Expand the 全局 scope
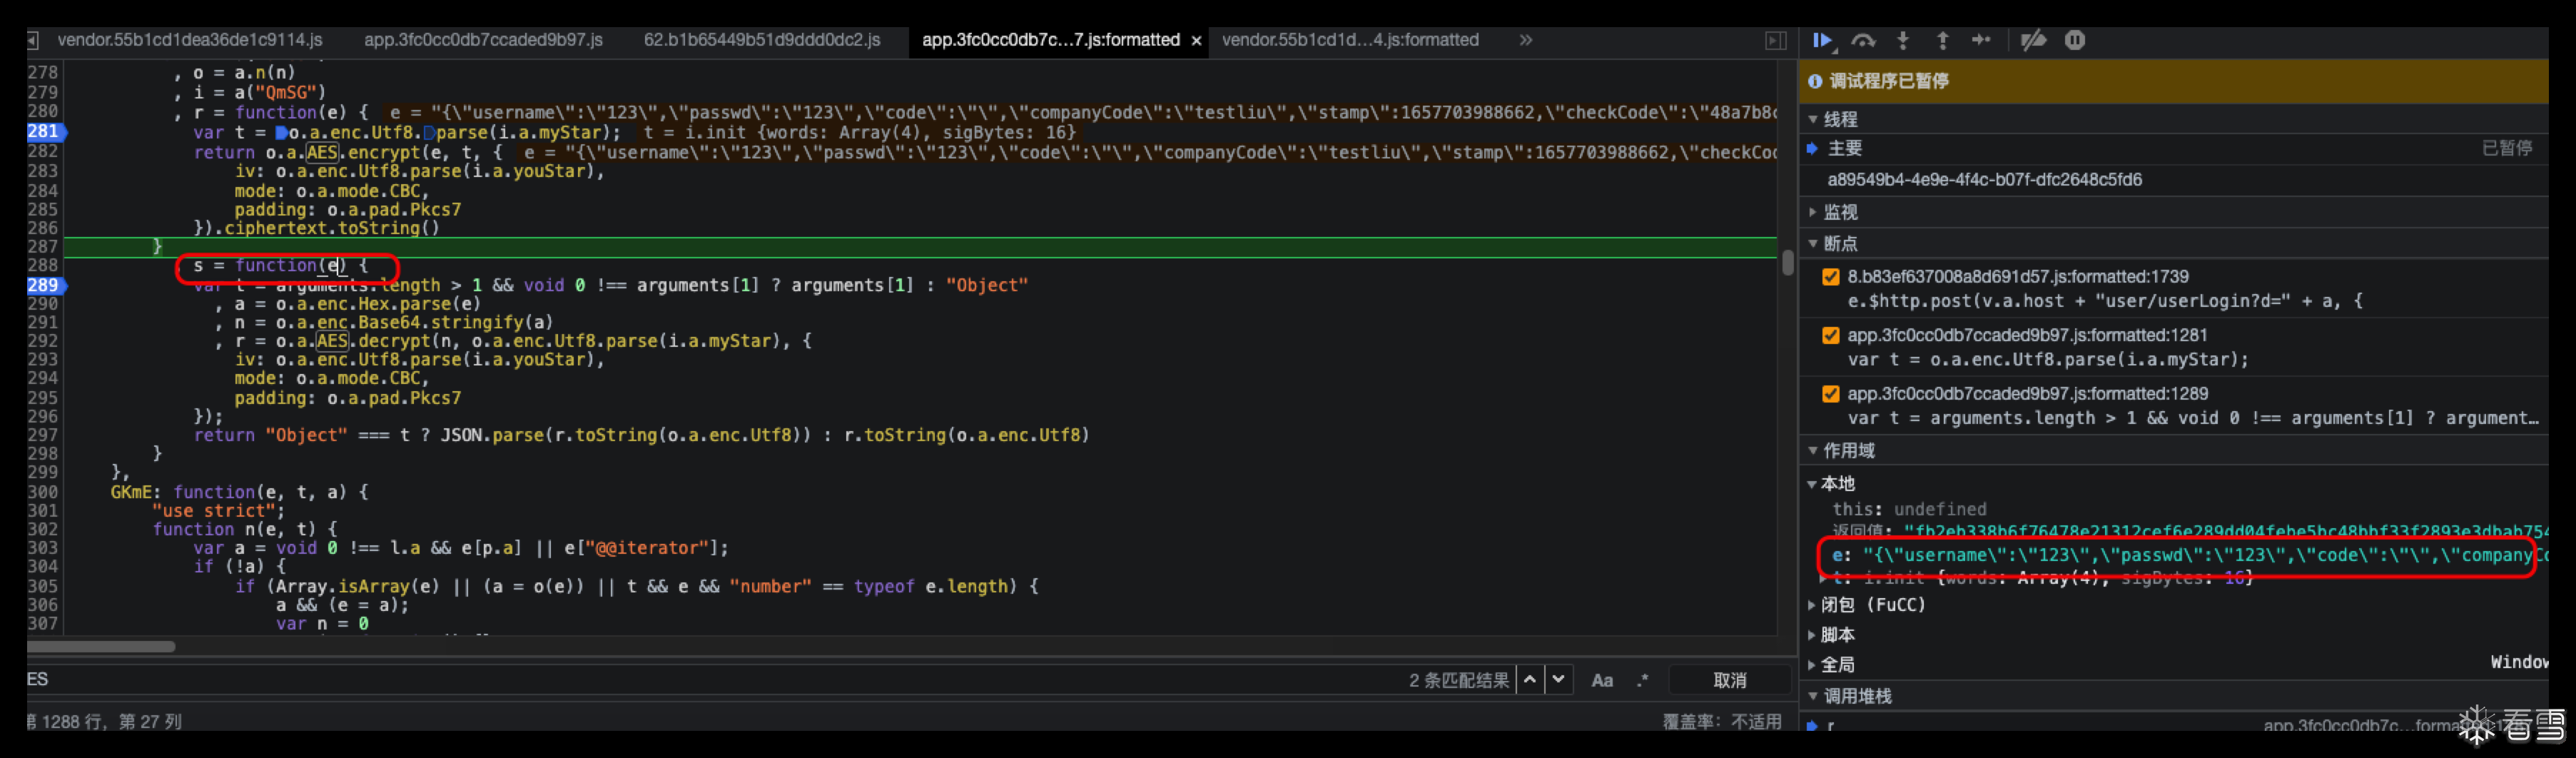 tap(1812, 665)
